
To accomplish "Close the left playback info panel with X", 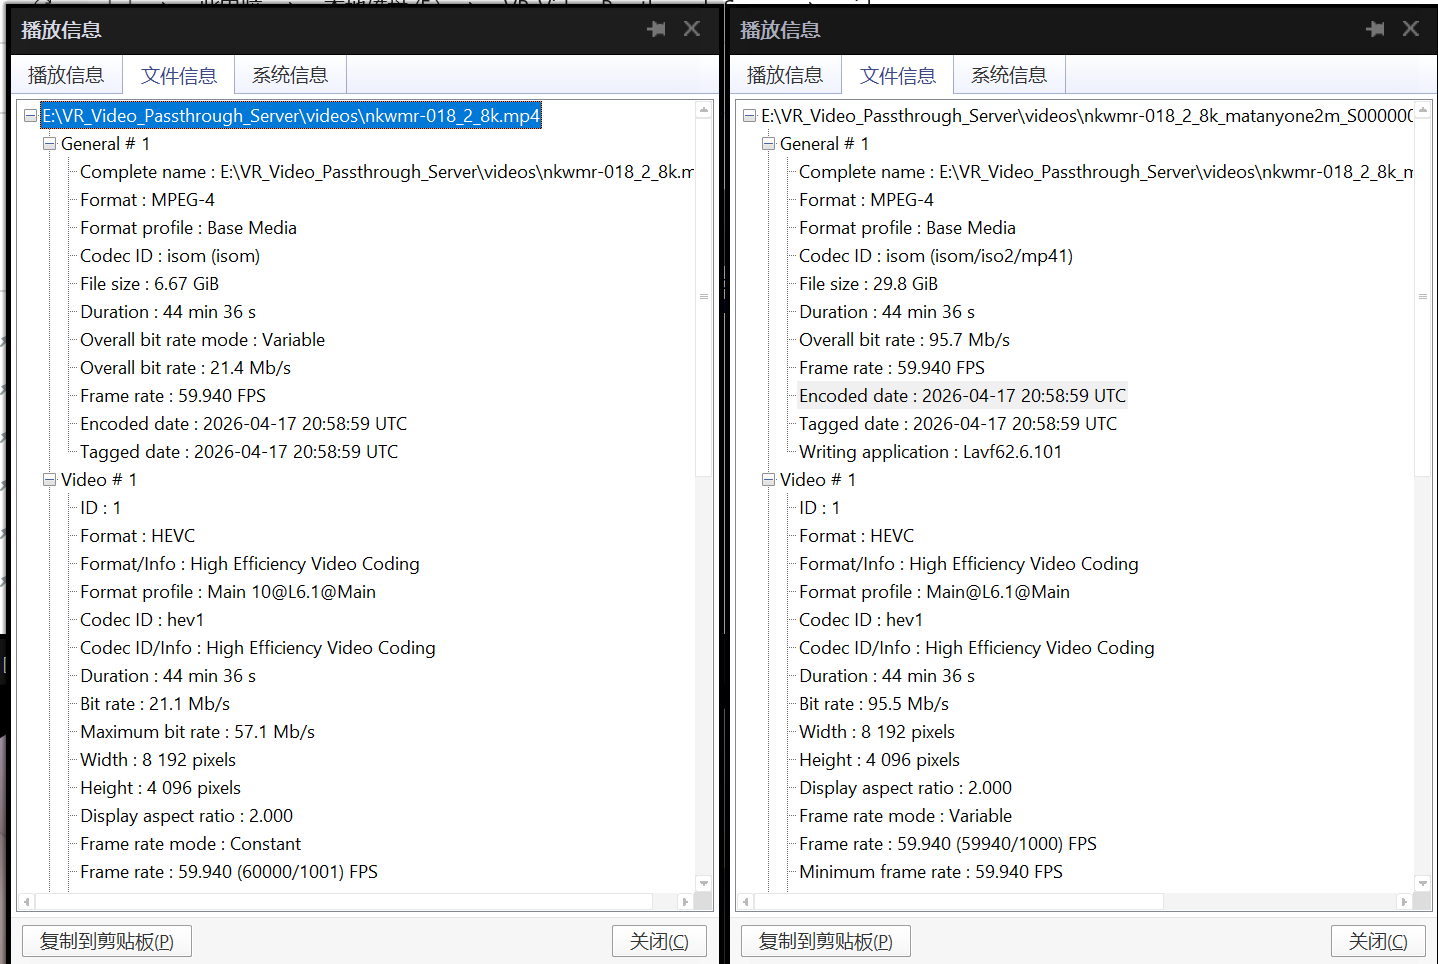I will coord(691,29).
